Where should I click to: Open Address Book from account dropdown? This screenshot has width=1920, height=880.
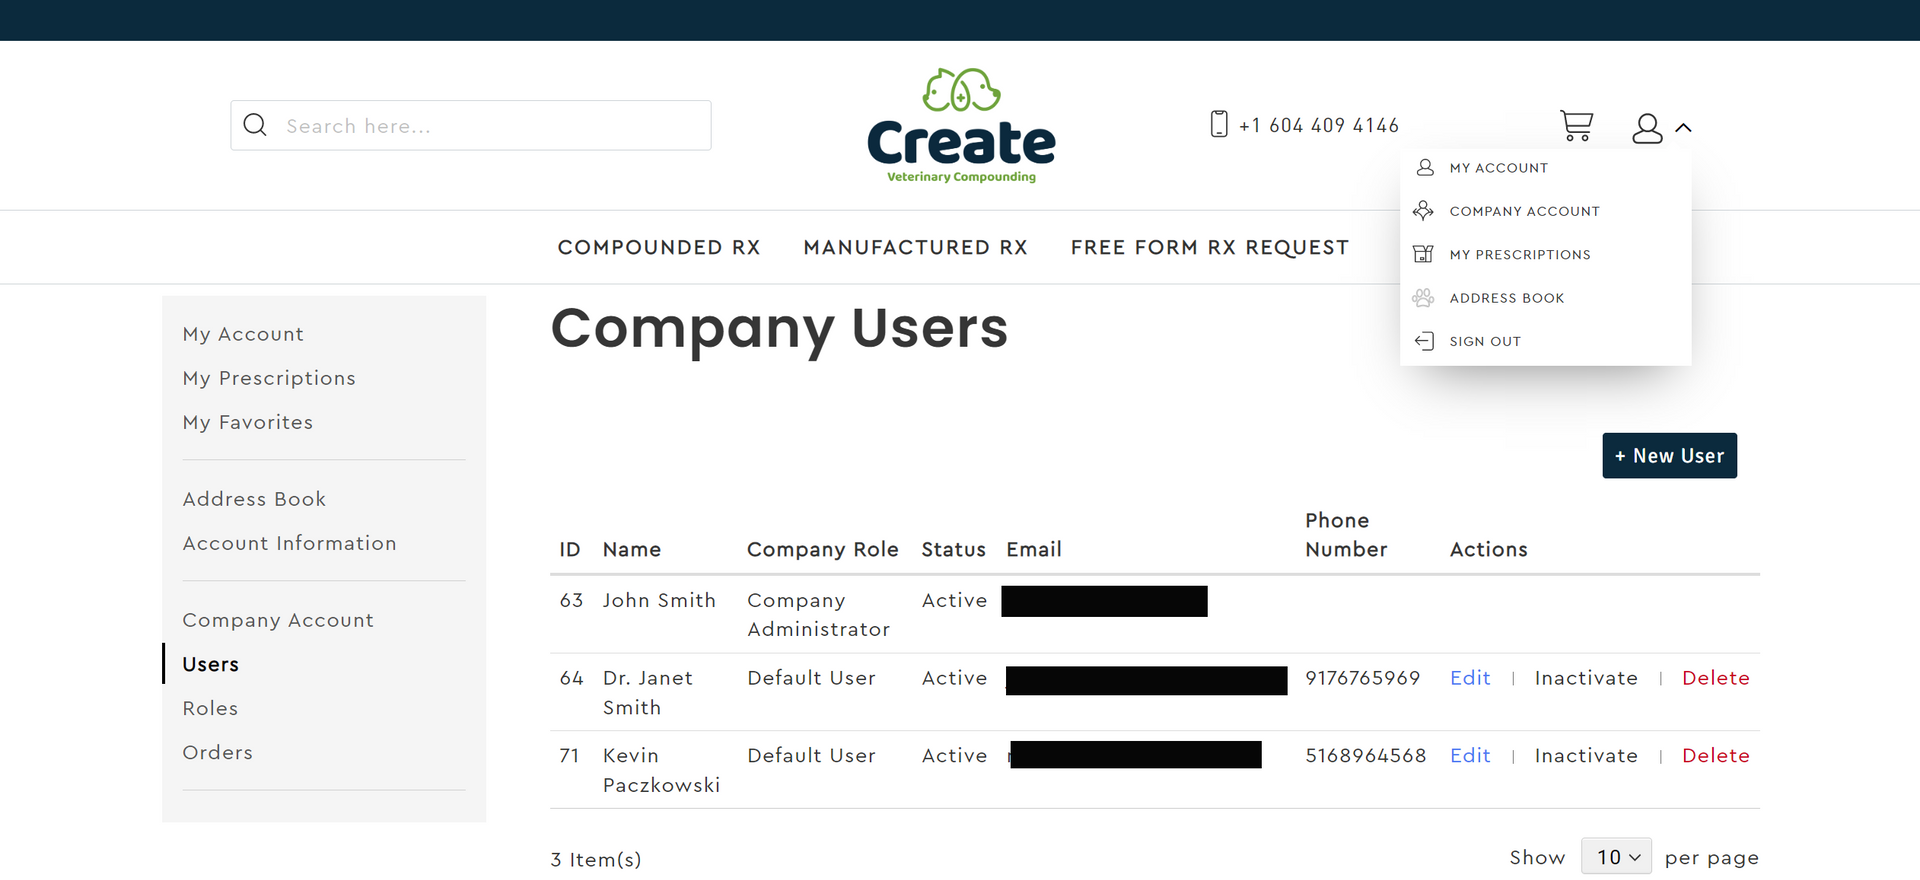coord(1506,298)
